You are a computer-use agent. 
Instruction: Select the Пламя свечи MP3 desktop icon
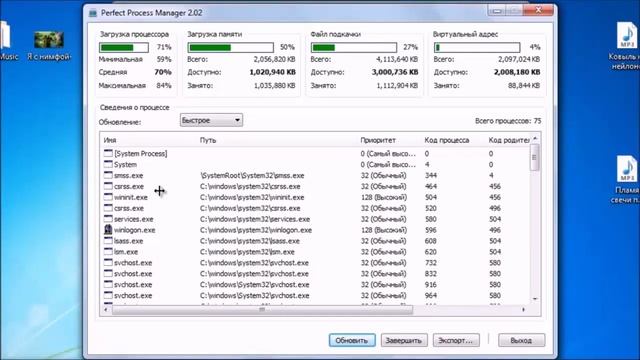click(x=626, y=168)
